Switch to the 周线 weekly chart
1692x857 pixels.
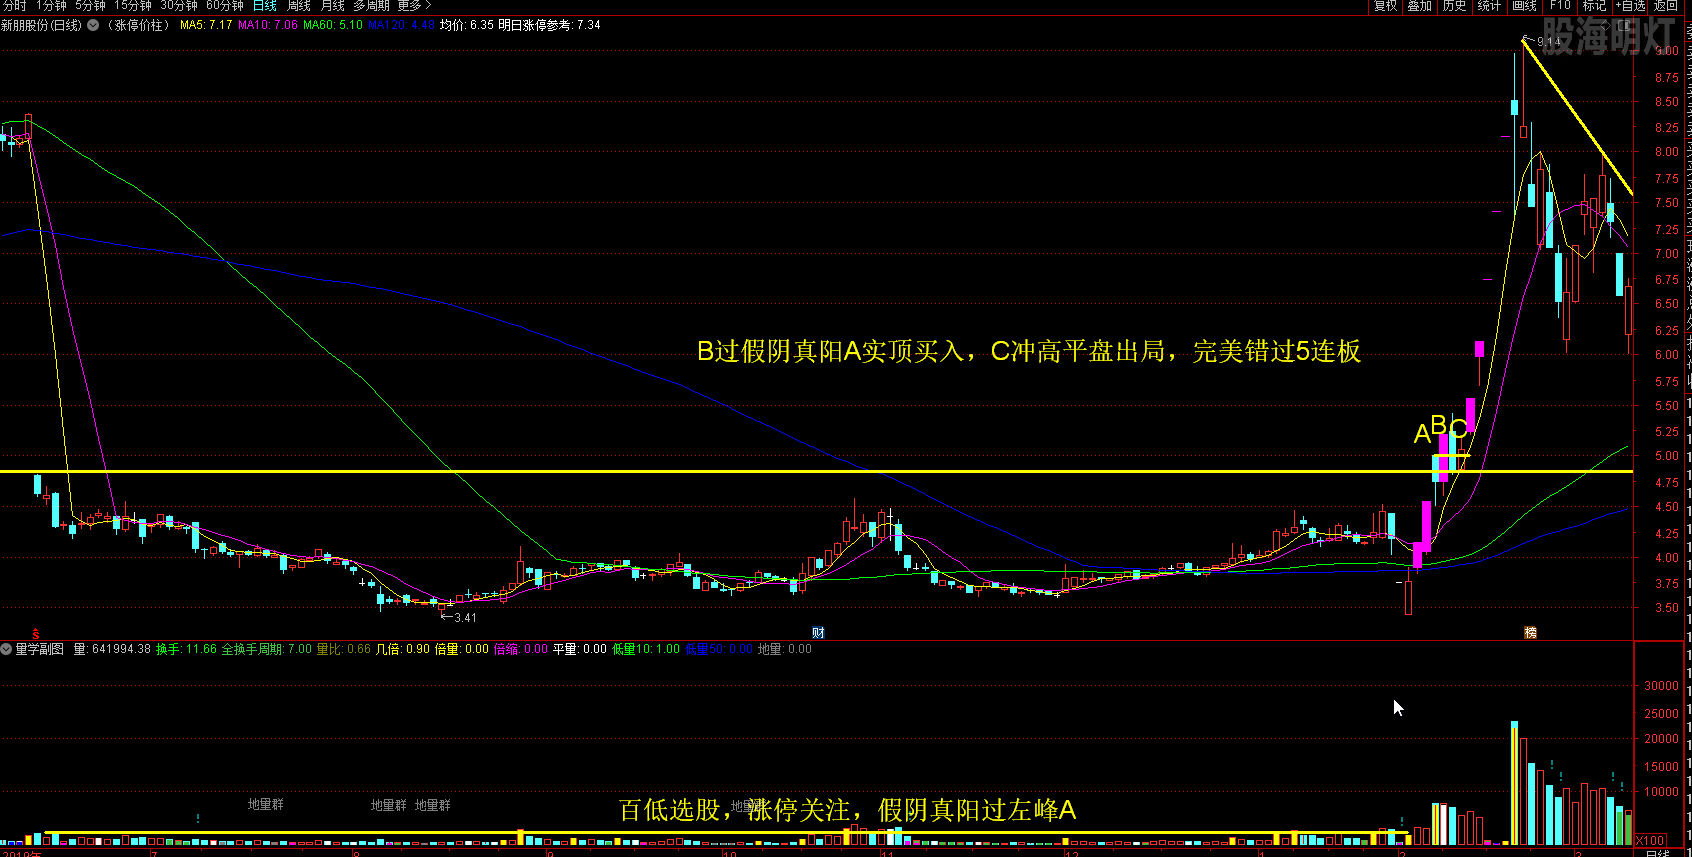(x=299, y=6)
